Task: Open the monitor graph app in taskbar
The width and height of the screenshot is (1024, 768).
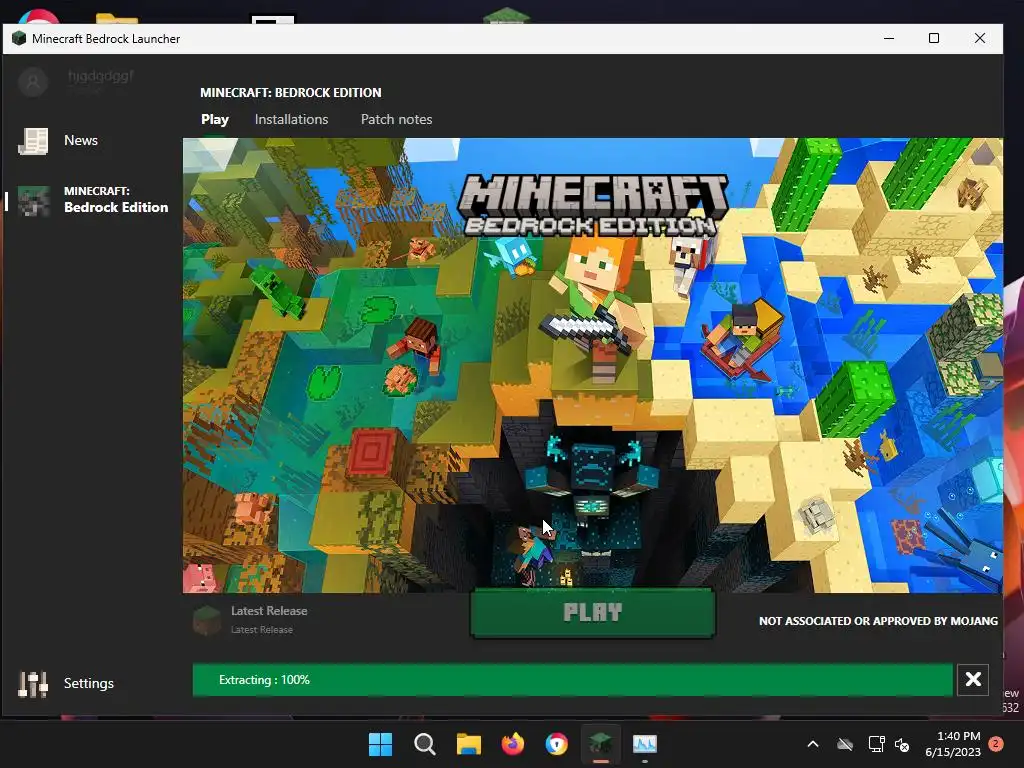Action: pos(645,744)
